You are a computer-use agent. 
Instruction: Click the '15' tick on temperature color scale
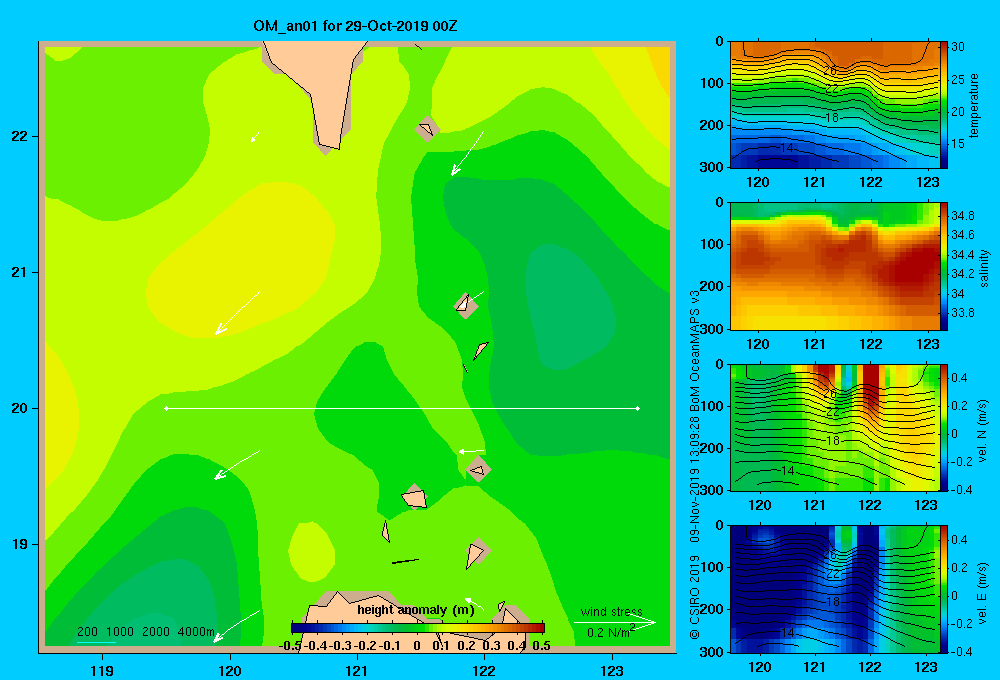tap(958, 144)
